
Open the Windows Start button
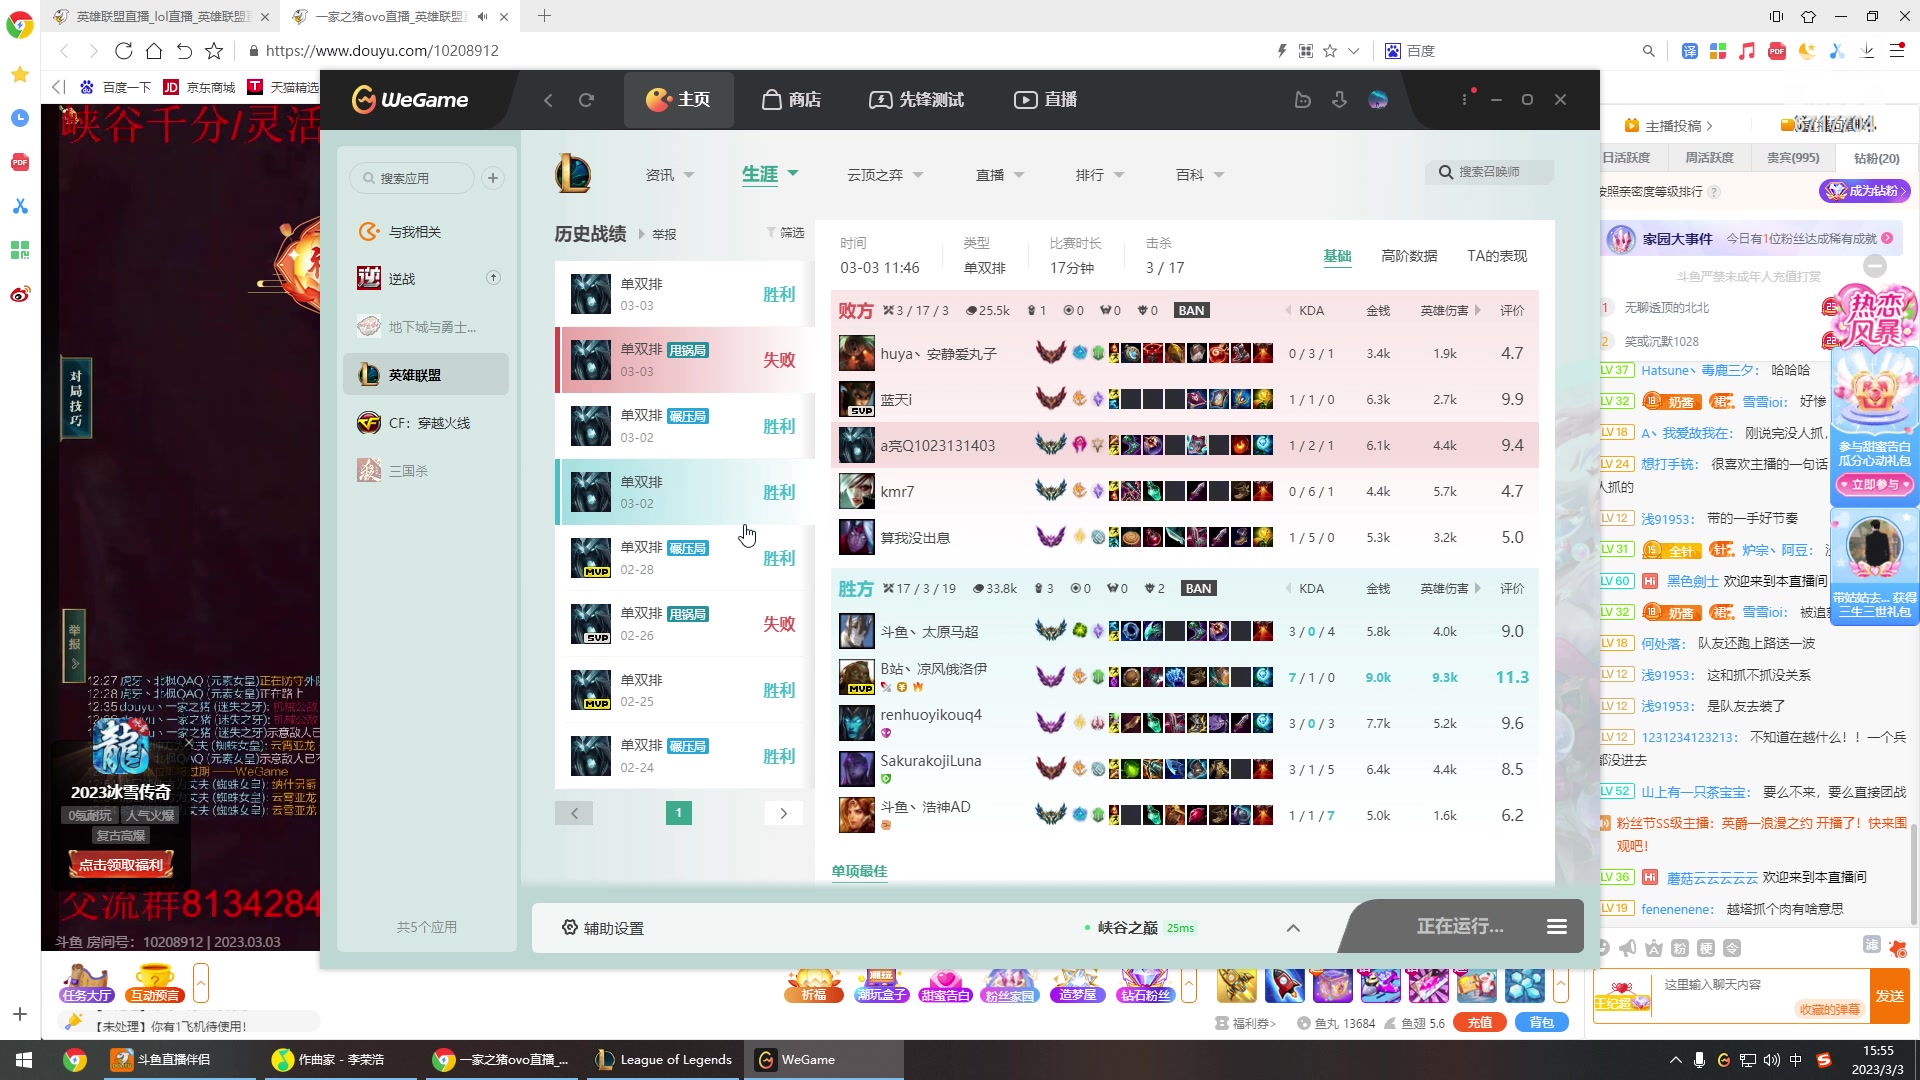(24, 1060)
